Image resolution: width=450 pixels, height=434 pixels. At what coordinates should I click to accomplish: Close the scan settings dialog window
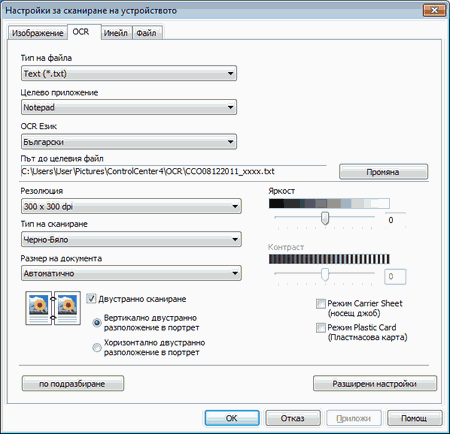434,10
